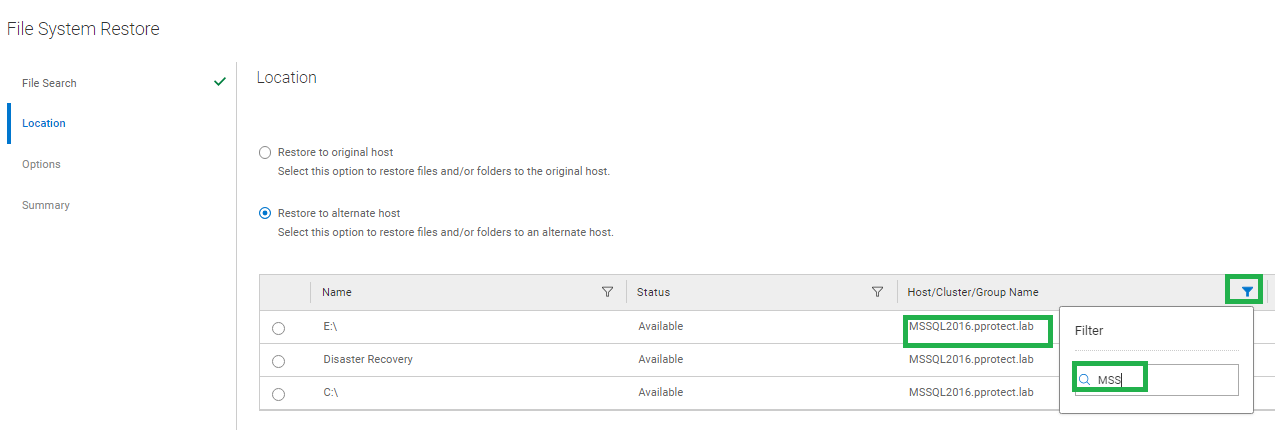Viewport: 1275px width, 430px height.
Task: Open the Name column filter icon
Action: point(607,292)
